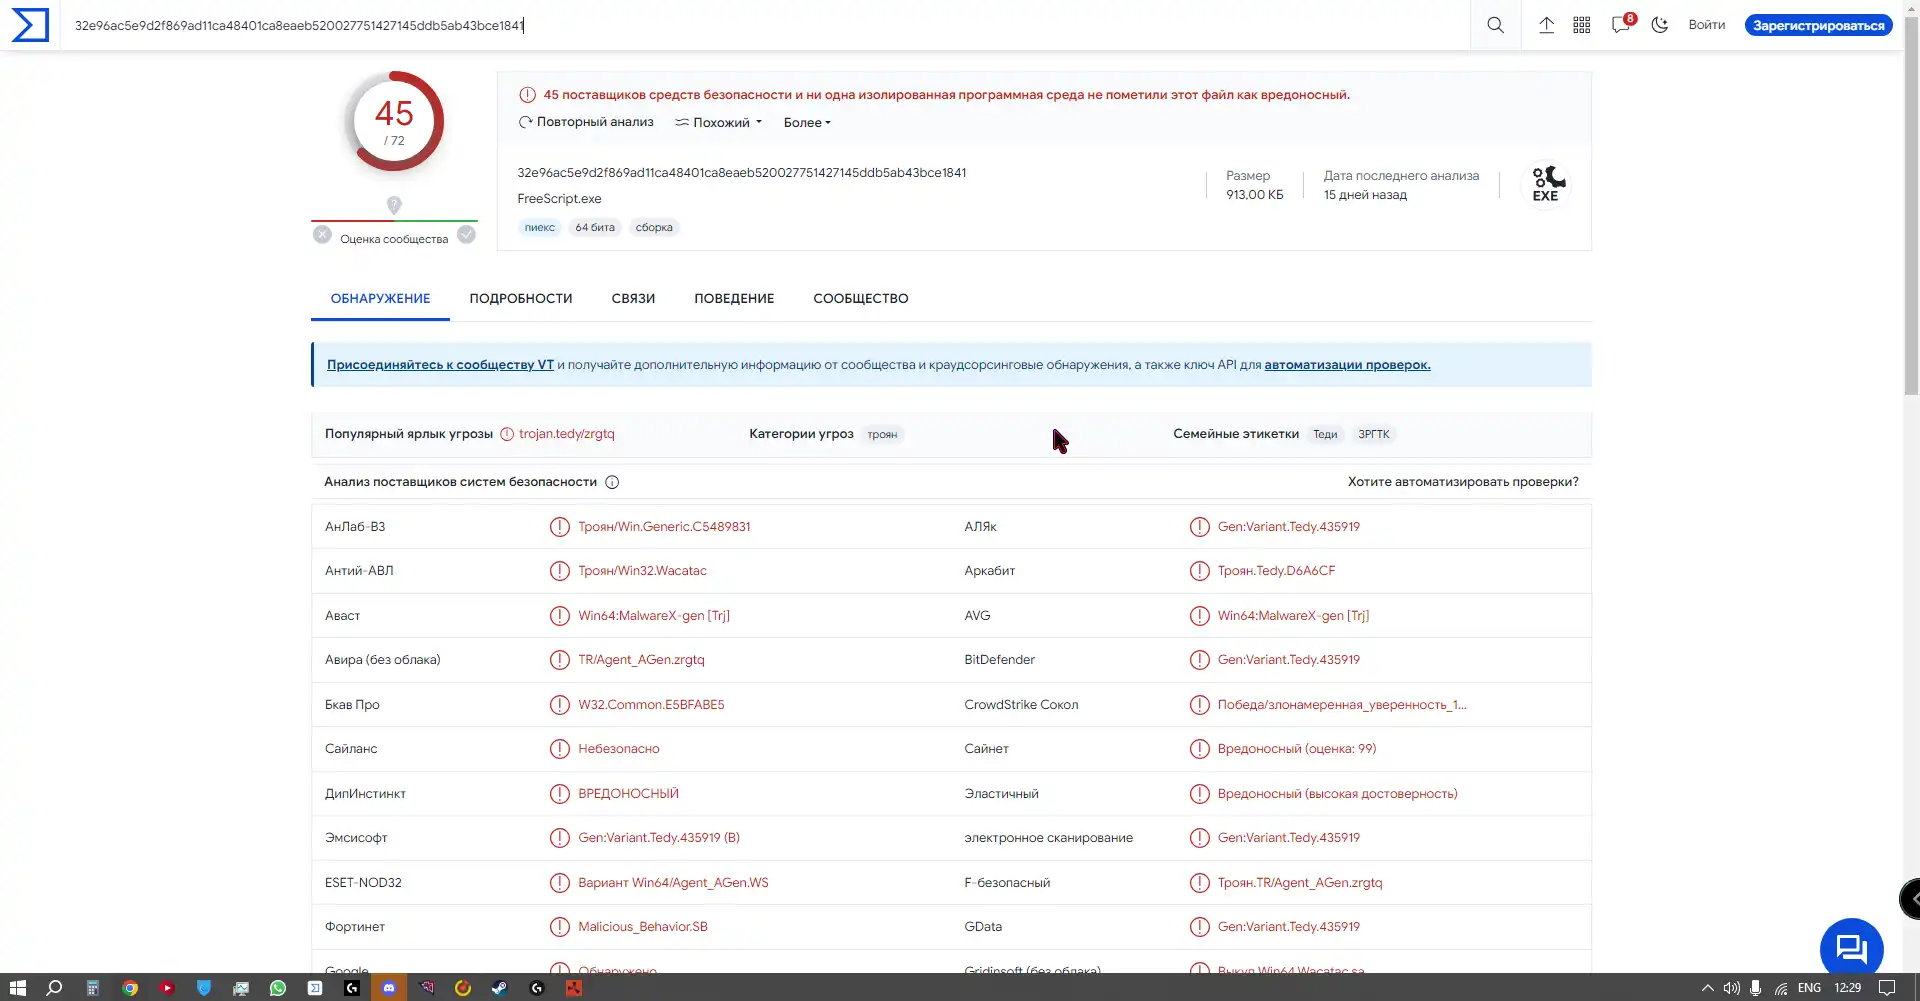This screenshot has height=1001, width=1920.
Task: Click the file hash text below the warning
Action: tap(742, 173)
